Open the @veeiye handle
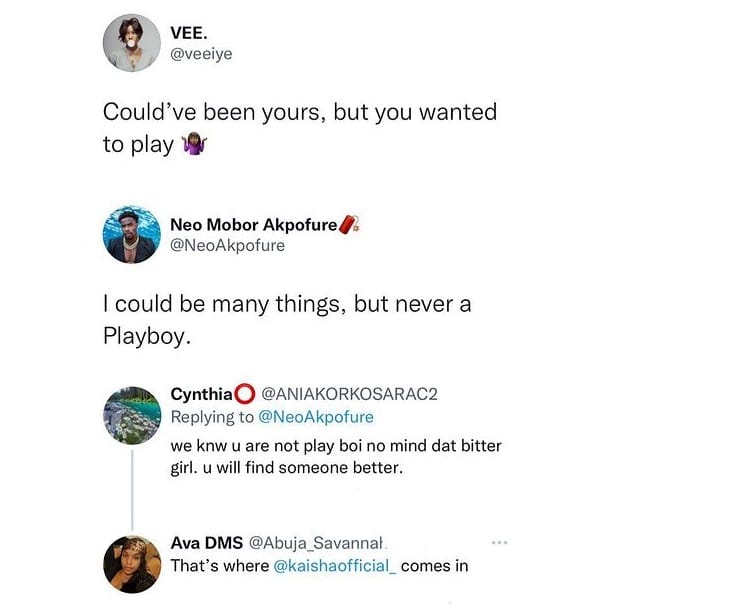 201,54
